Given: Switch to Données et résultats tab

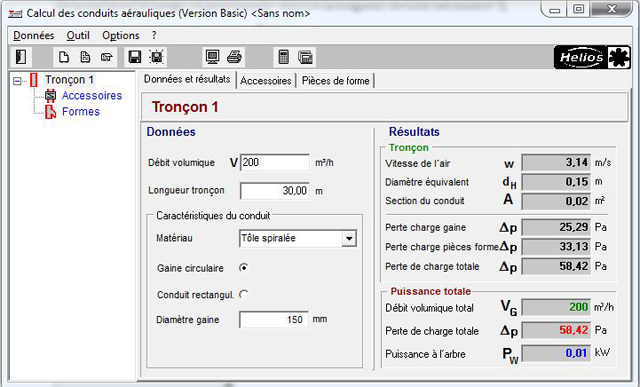Looking at the screenshot, I should coord(187,79).
